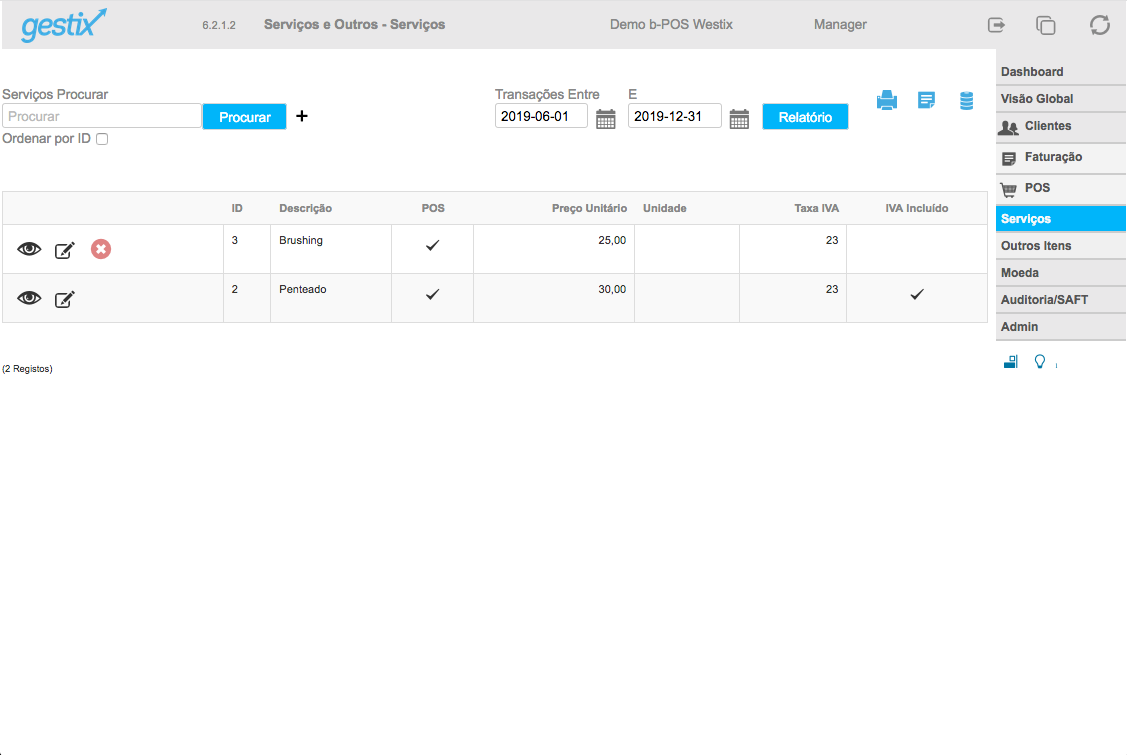Toggle the Ordenar por ID checkbox

pos(102,139)
